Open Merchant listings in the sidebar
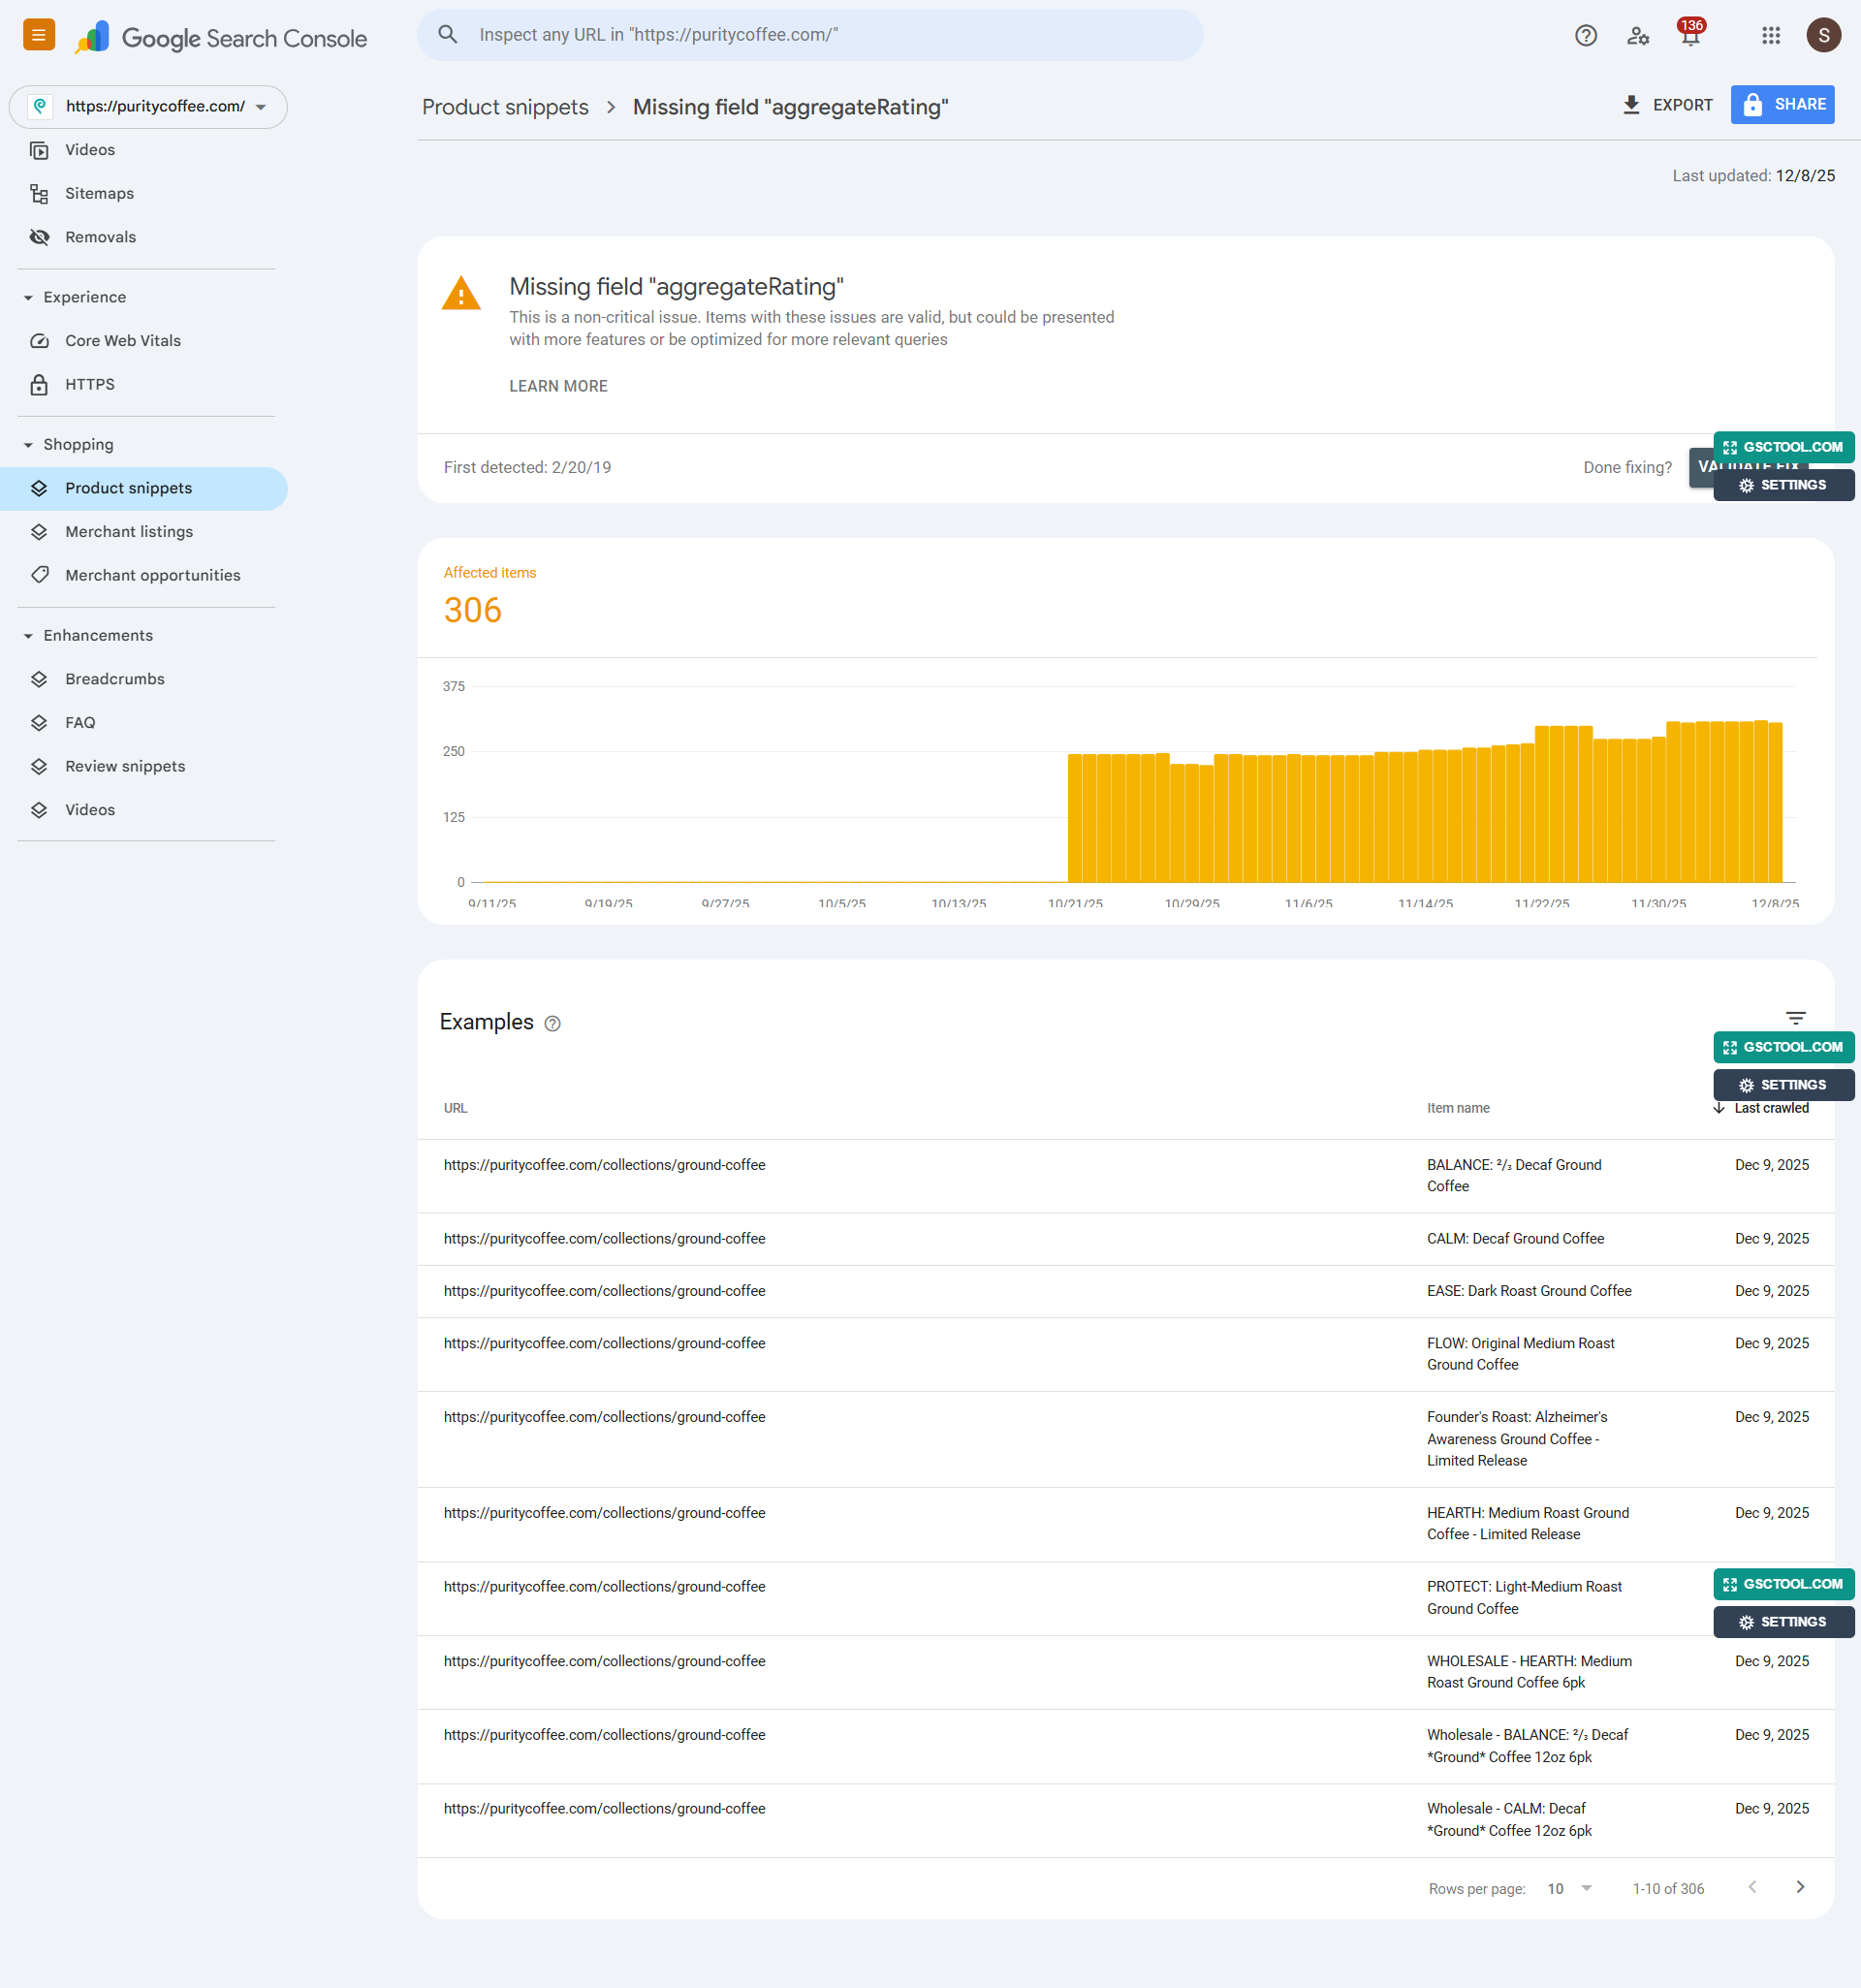 tap(129, 532)
